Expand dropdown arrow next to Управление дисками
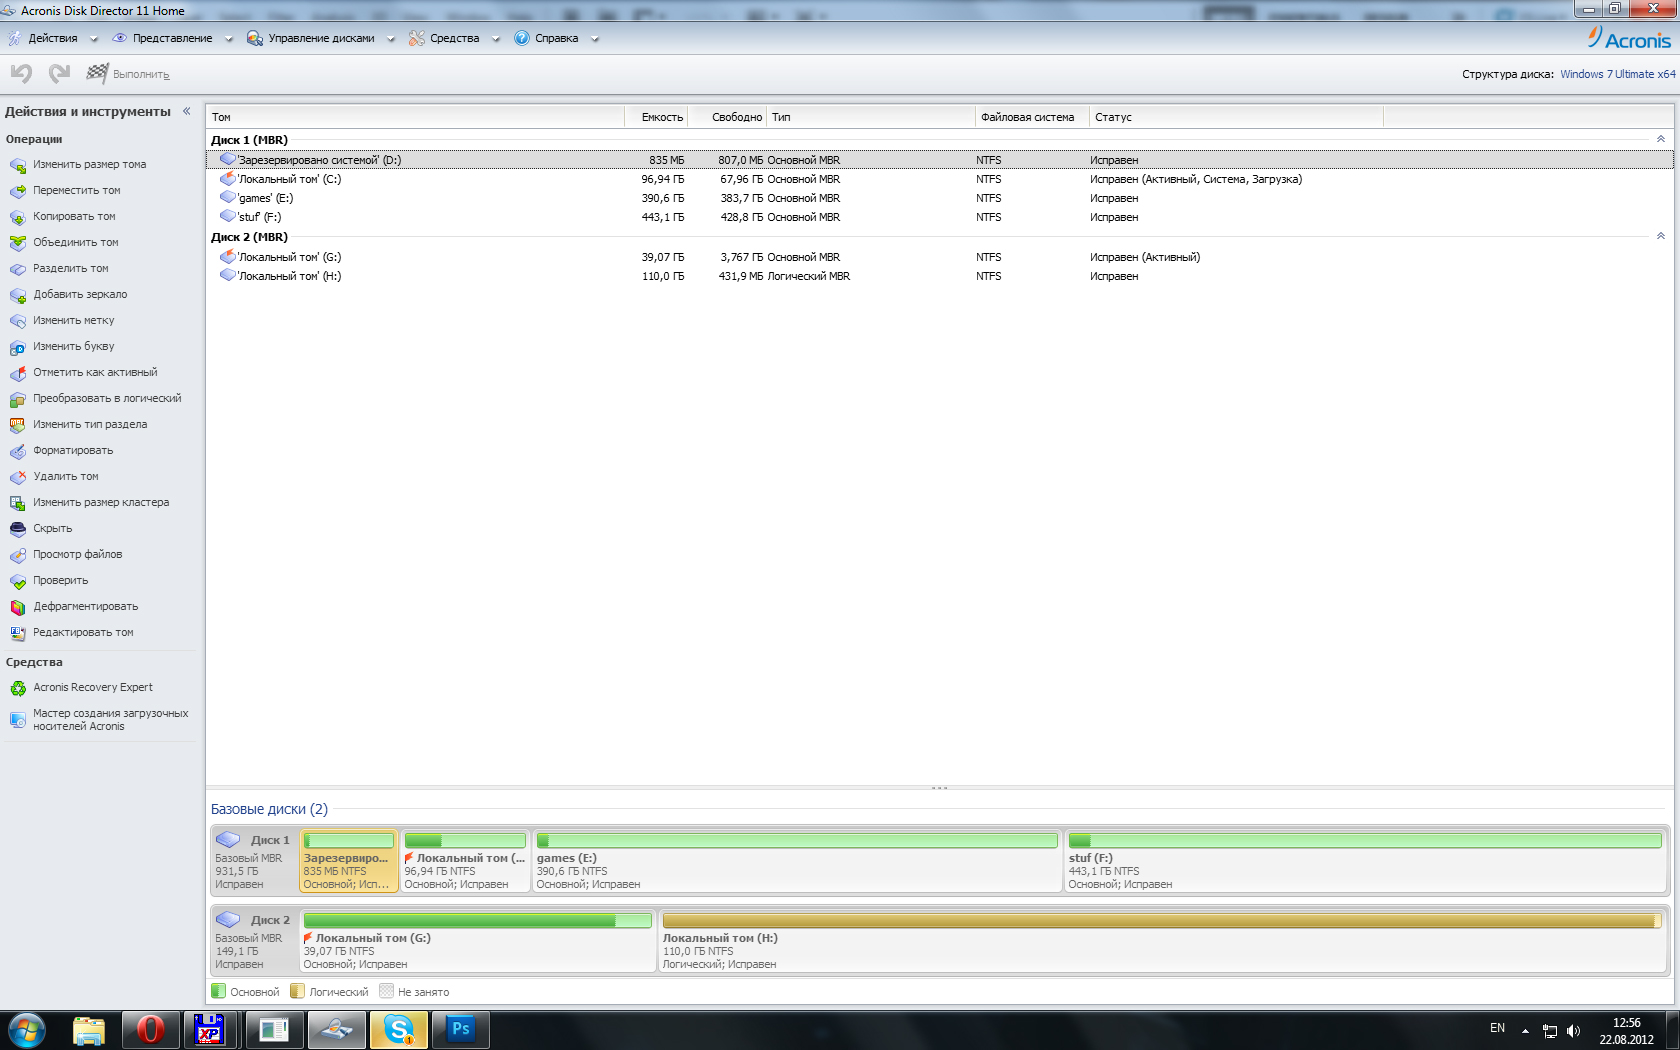The height and width of the screenshot is (1050, 1680). pyautogui.click(x=390, y=39)
